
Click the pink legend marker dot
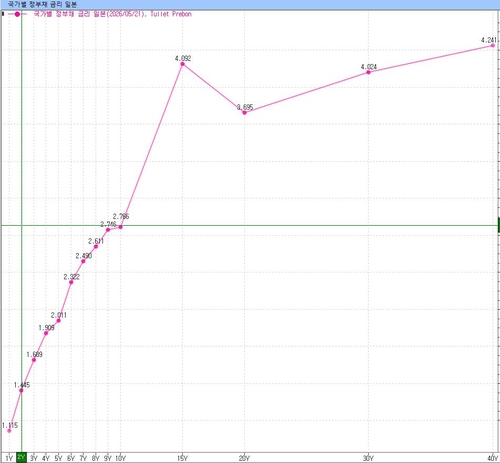17,14
